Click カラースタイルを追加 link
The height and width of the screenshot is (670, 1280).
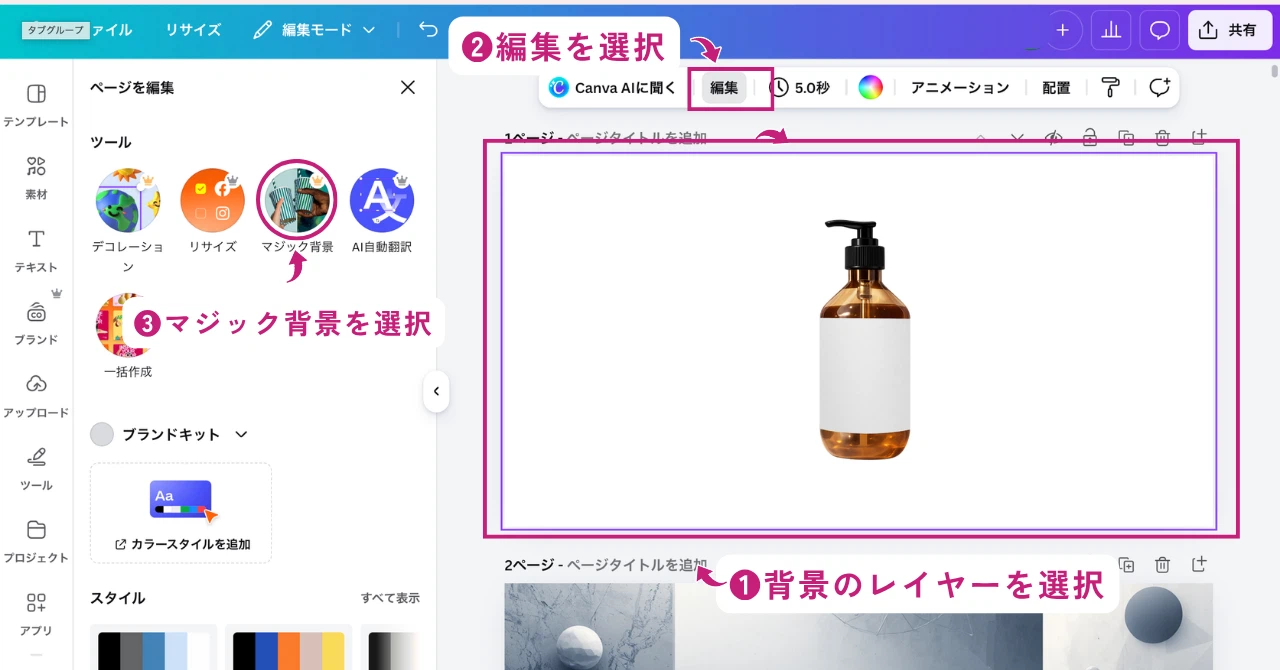click(x=181, y=545)
